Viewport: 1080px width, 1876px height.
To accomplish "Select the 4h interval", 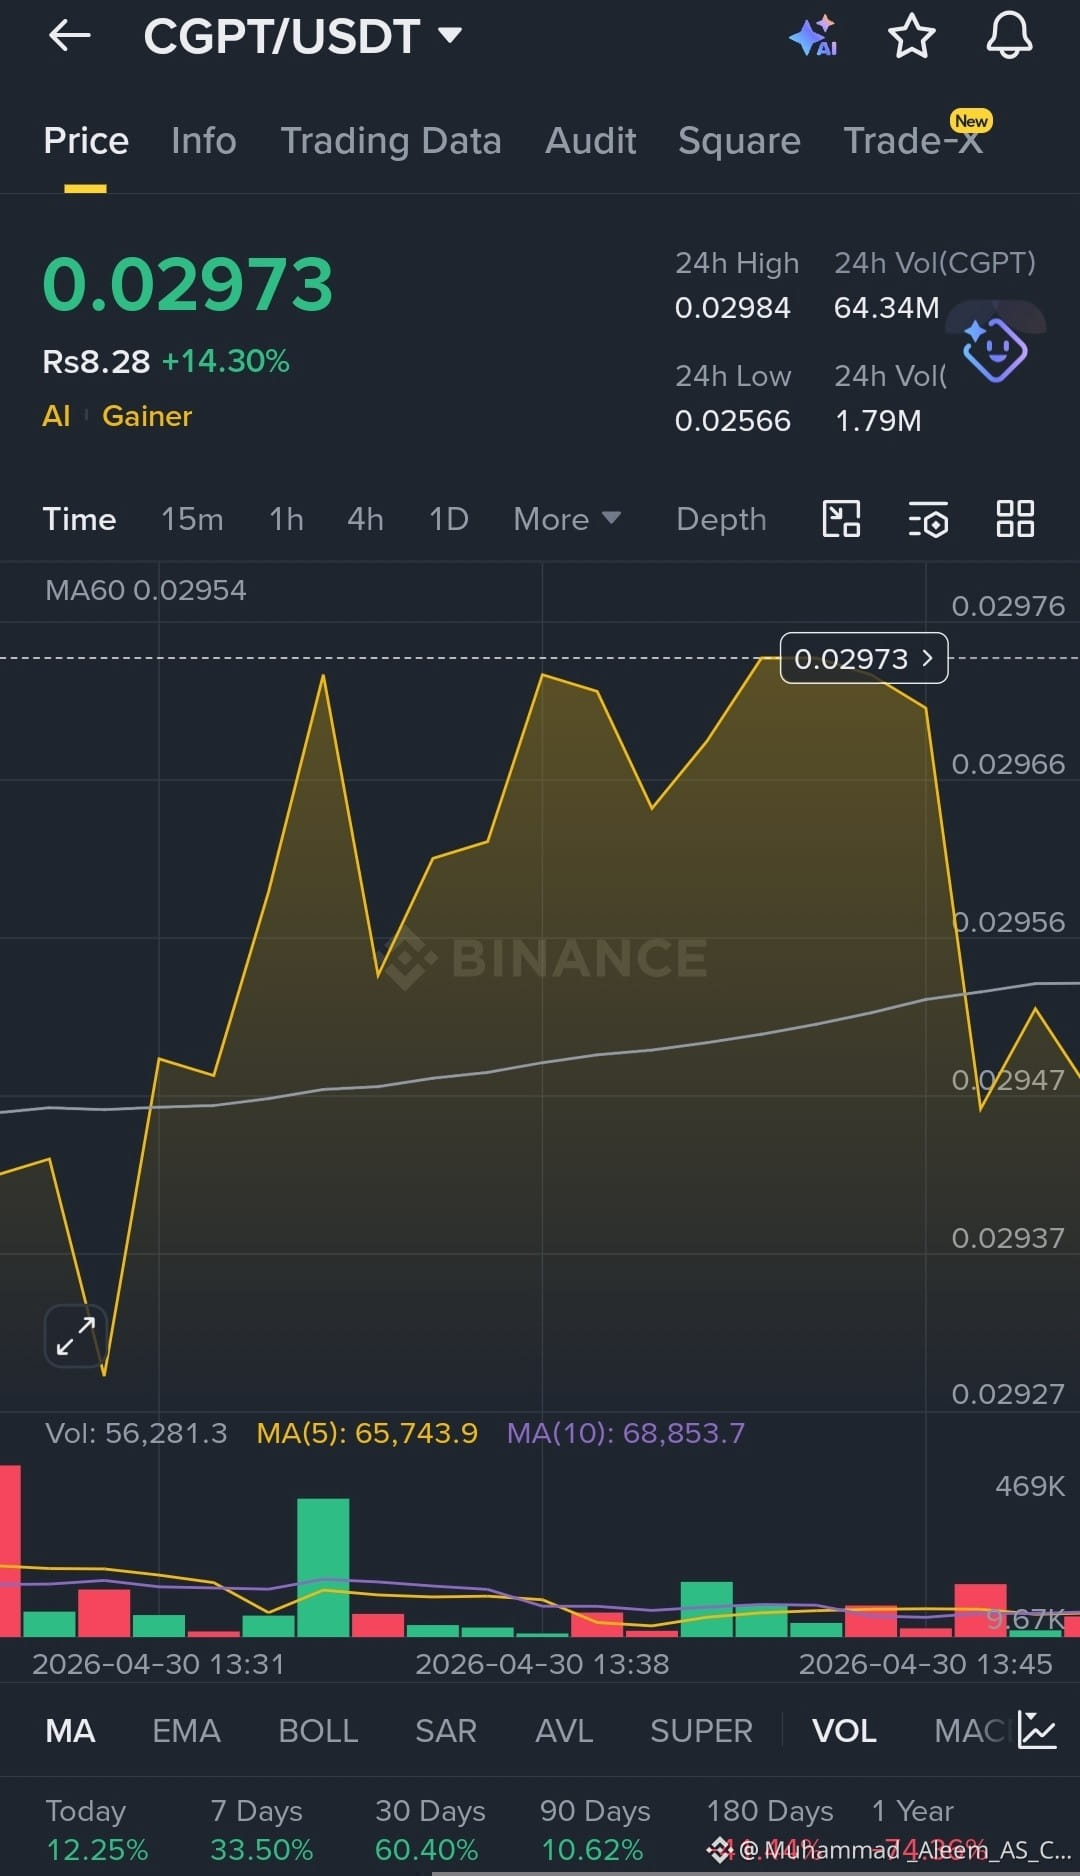I will [x=365, y=519].
